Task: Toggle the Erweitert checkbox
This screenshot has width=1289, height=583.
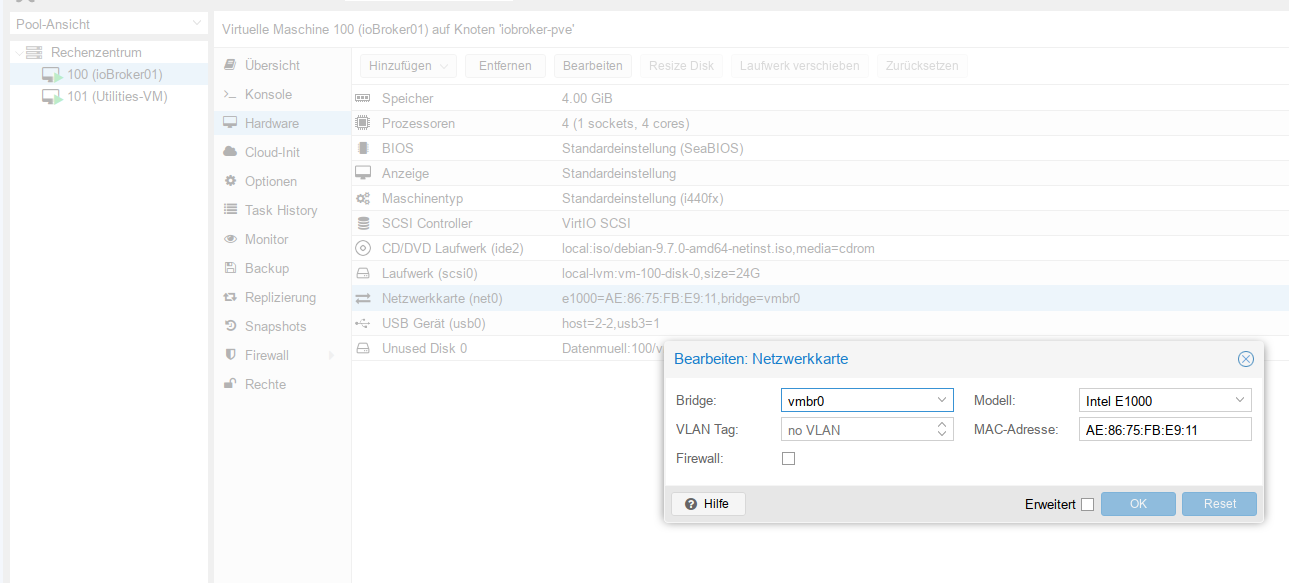Action: coord(1087,505)
